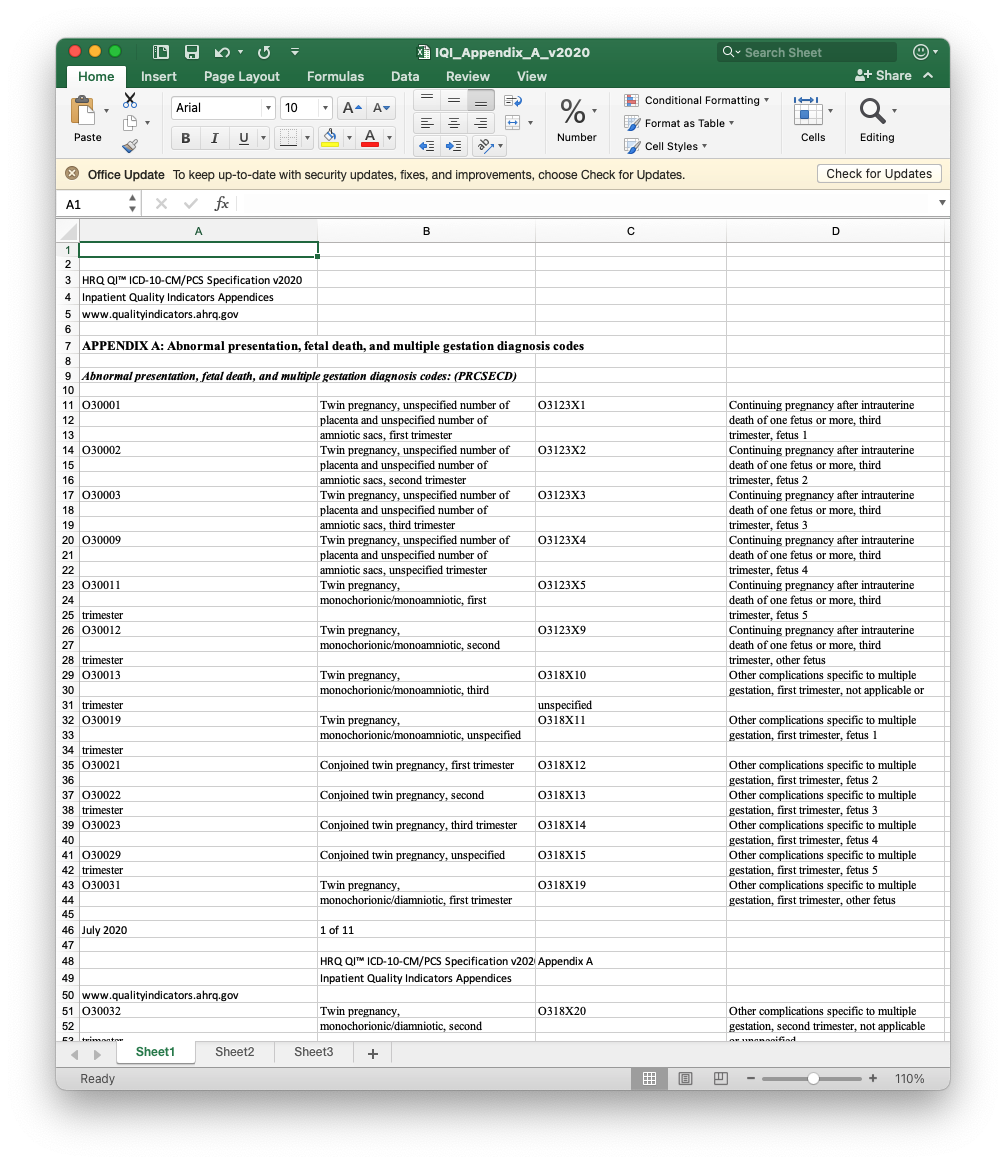
Task: Expand the formula bar chevron
Action: coord(942,203)
